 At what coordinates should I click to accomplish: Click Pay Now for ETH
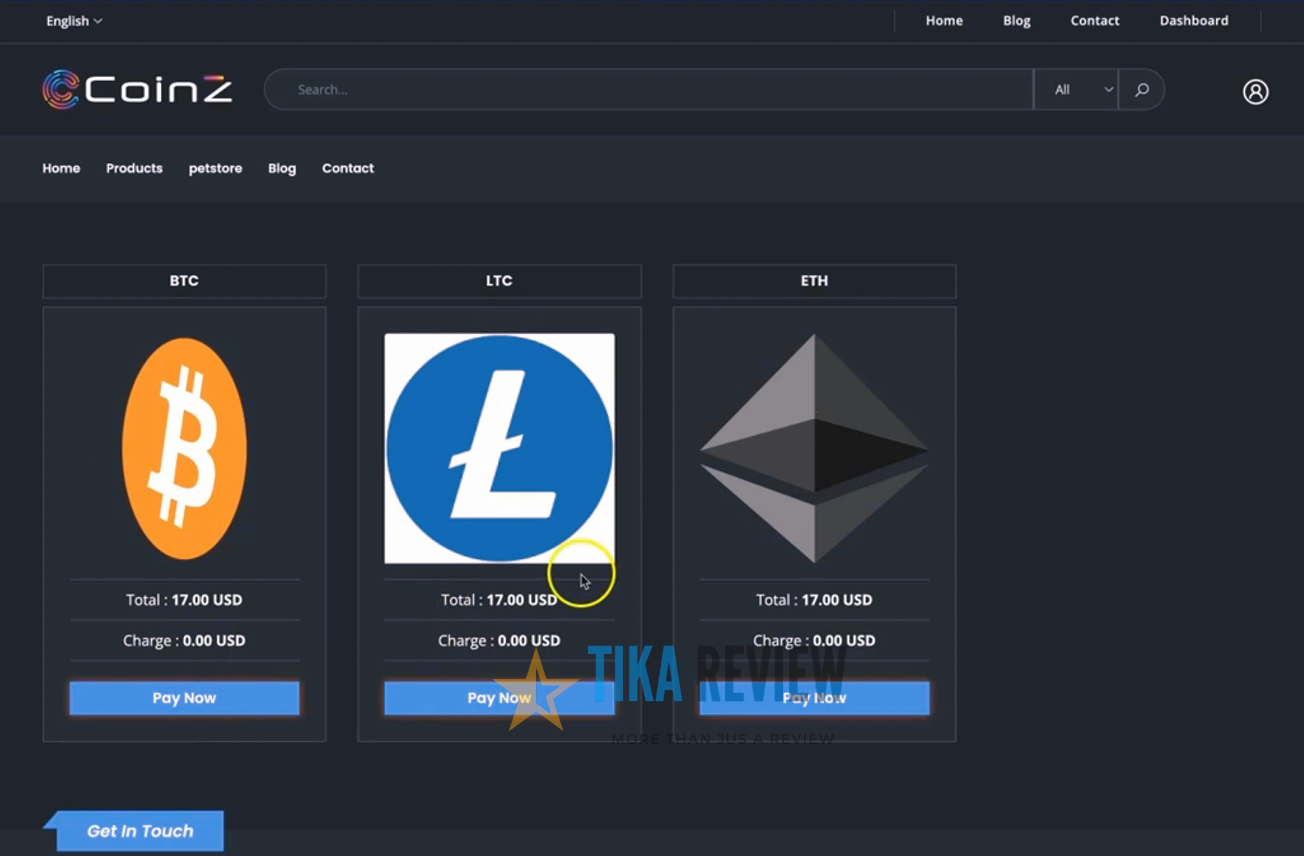tap(813, 697)
